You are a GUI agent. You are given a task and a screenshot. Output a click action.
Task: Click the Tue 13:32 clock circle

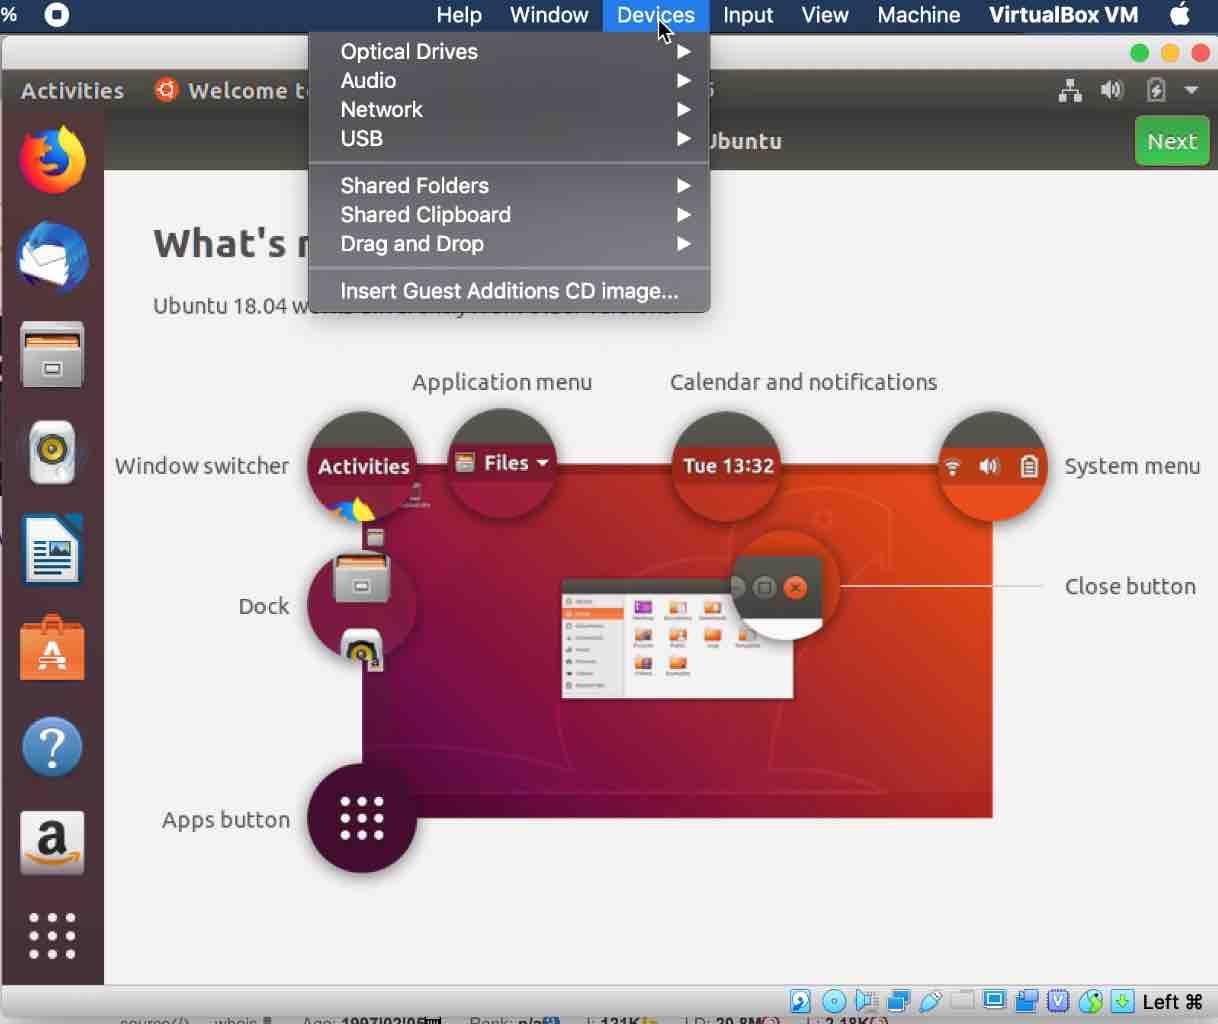click(x=727, y=466)
